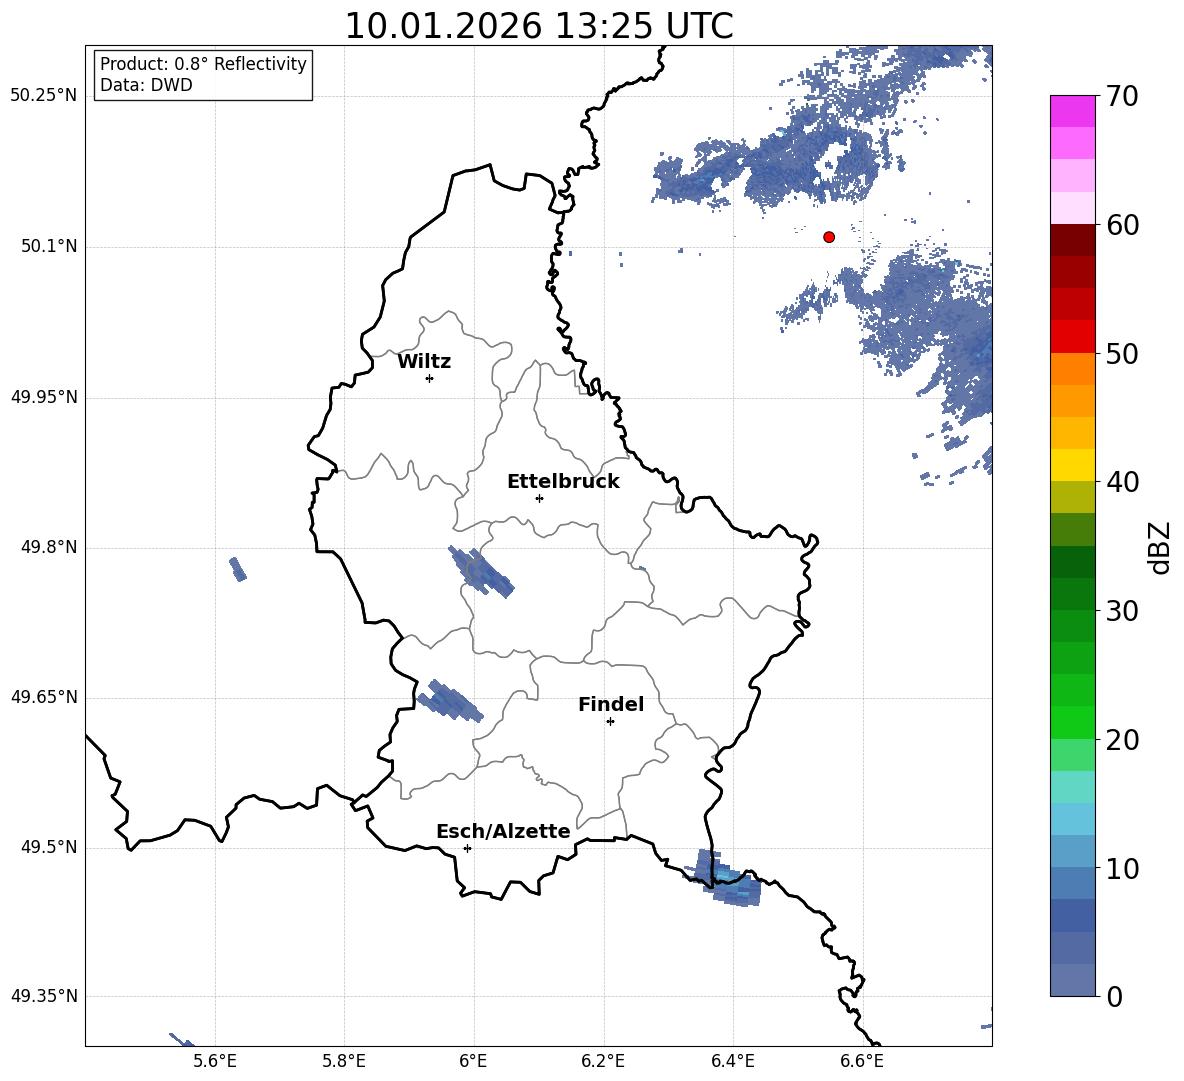Click the 6°E longitude tick label
The height and width of the screenshot is (1081, 1184).
pos(473,1061)
